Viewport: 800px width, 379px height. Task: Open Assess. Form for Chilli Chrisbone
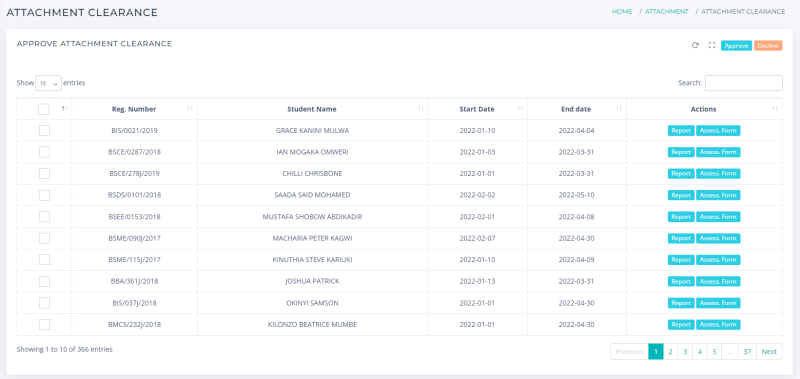point(718,173)
